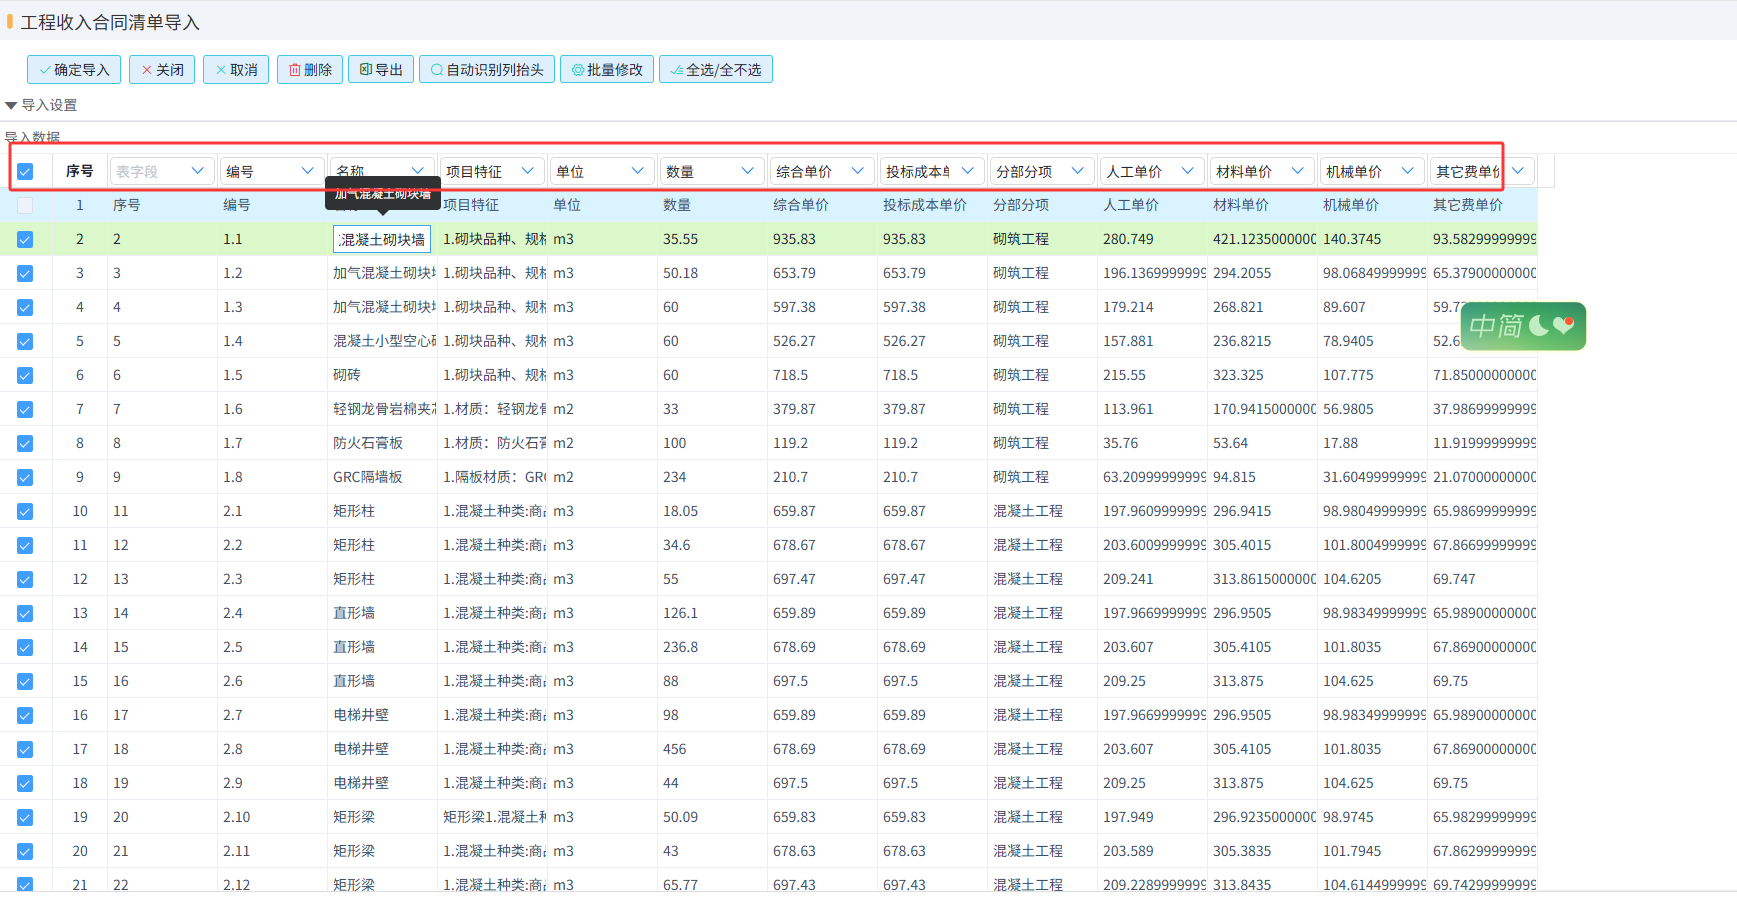The width and height of the screenshot is (1737, 915).
Task: Open the 机械单价 column mapping dropdown
Action: click(1372, 171)
